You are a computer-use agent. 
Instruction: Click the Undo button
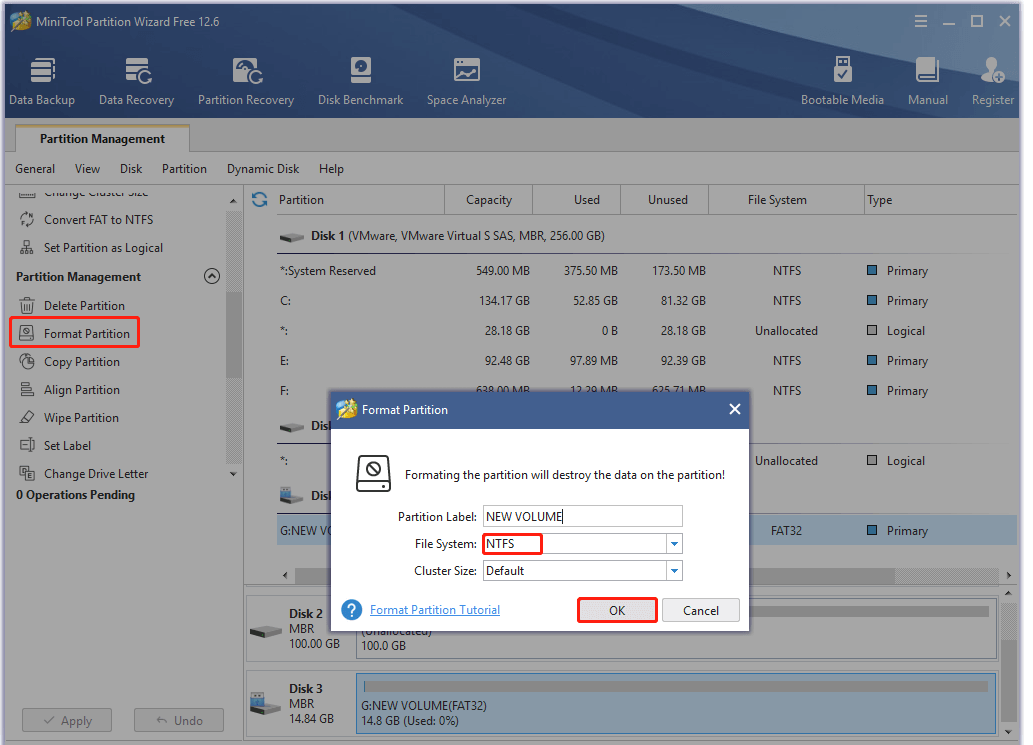179,721
